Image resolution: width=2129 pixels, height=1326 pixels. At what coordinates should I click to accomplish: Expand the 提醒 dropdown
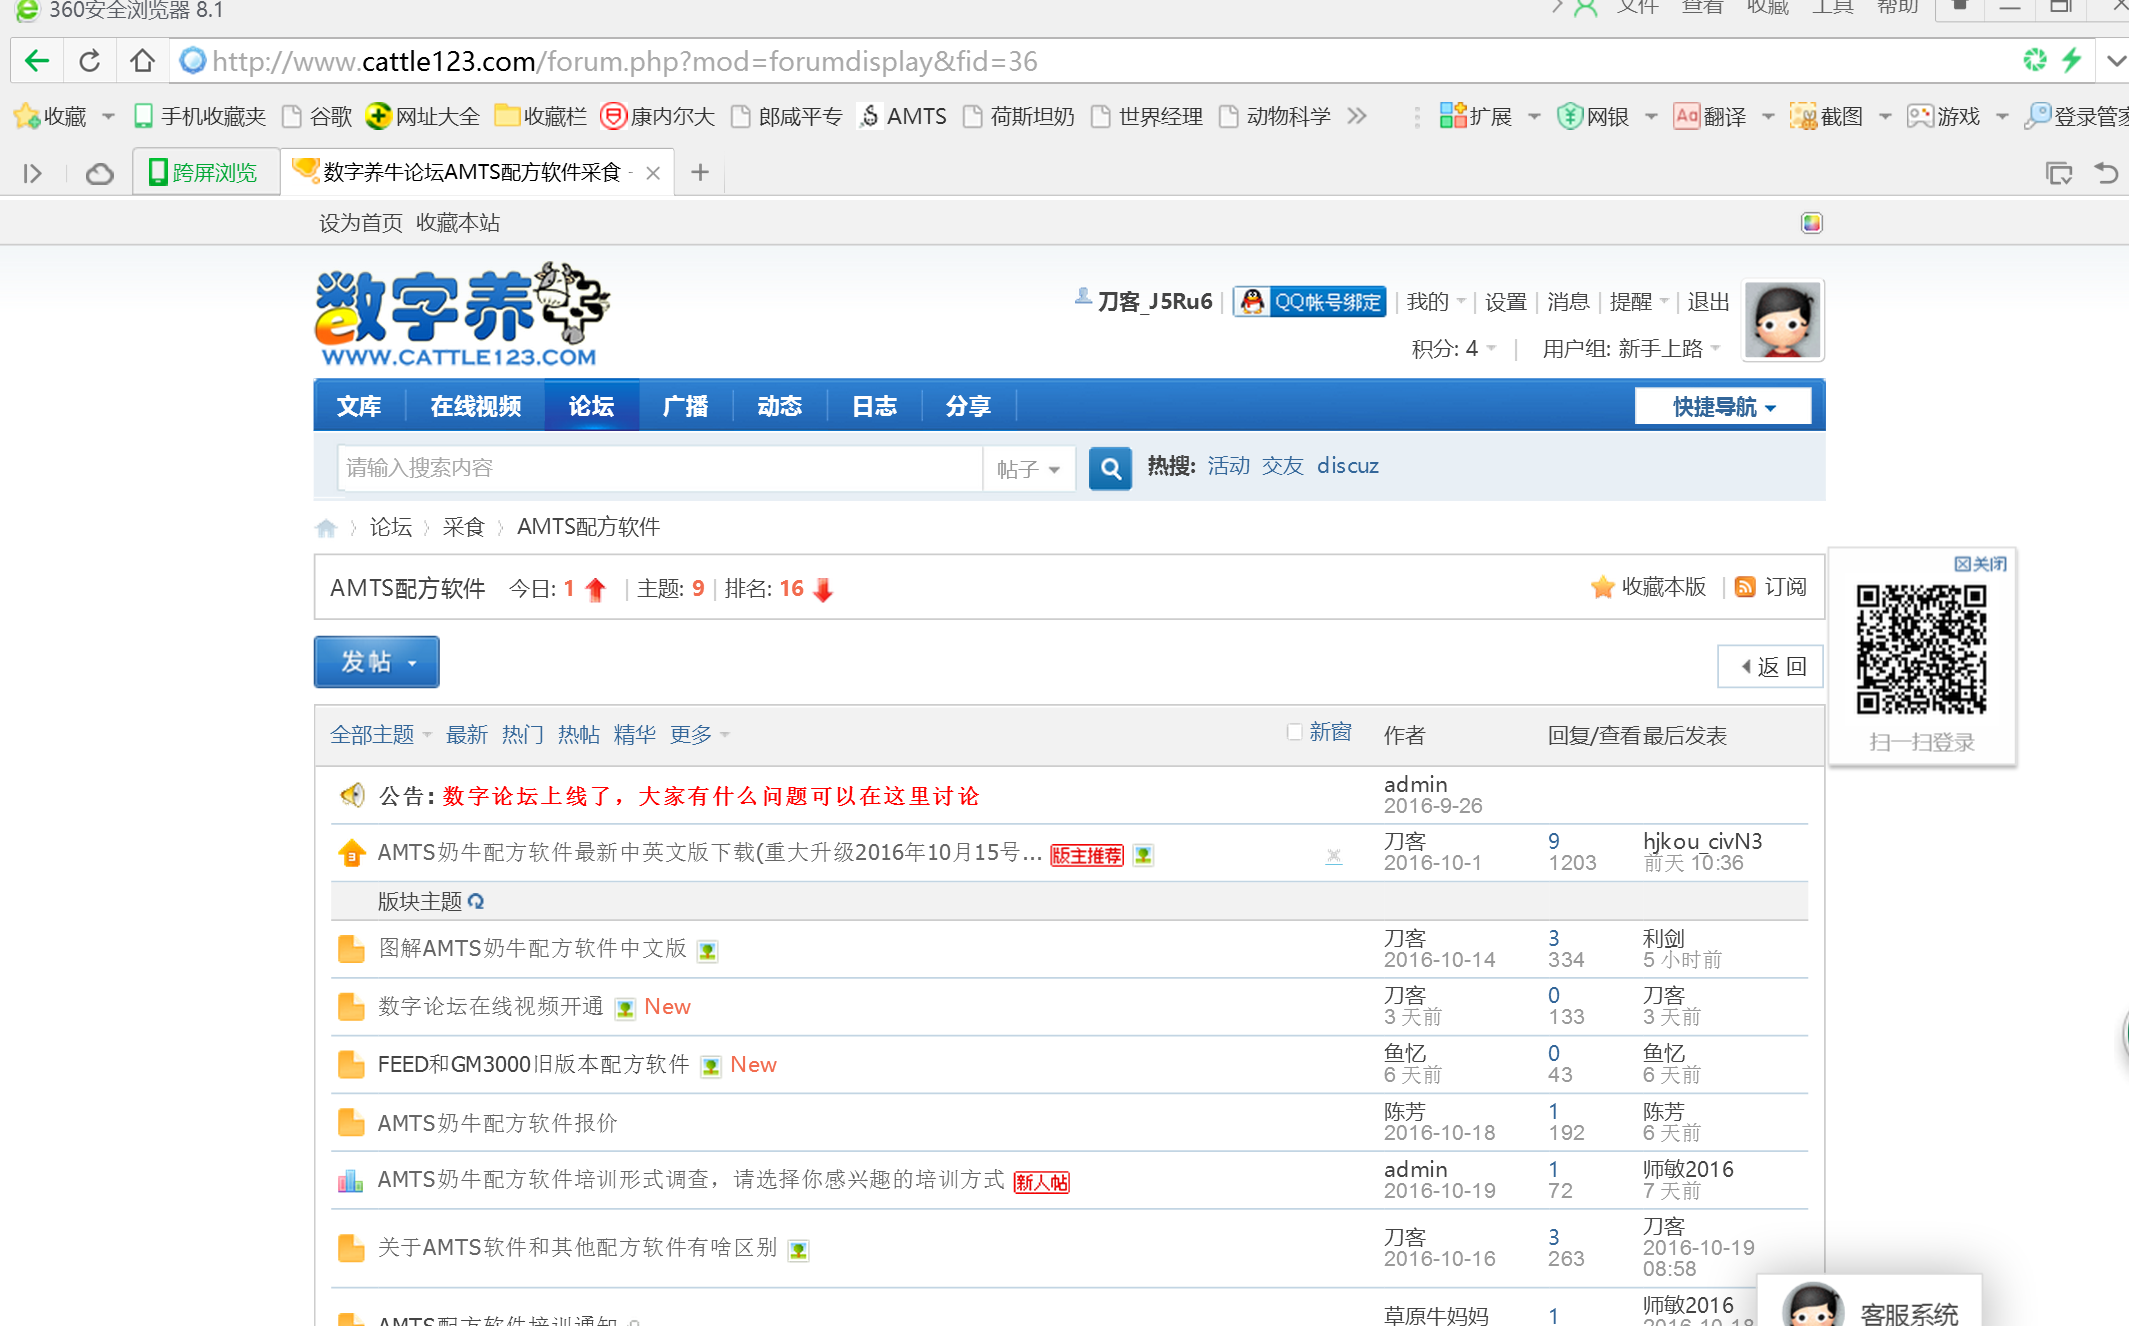coord(1639,301)
